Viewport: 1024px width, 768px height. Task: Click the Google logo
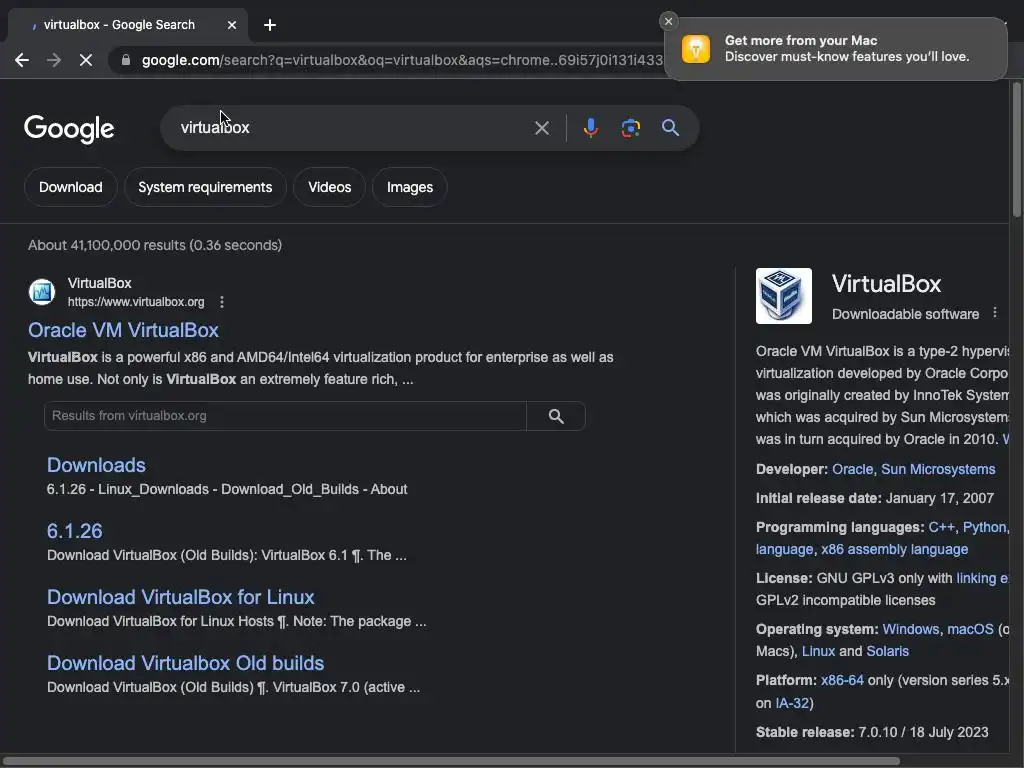[x=69, y=129]
